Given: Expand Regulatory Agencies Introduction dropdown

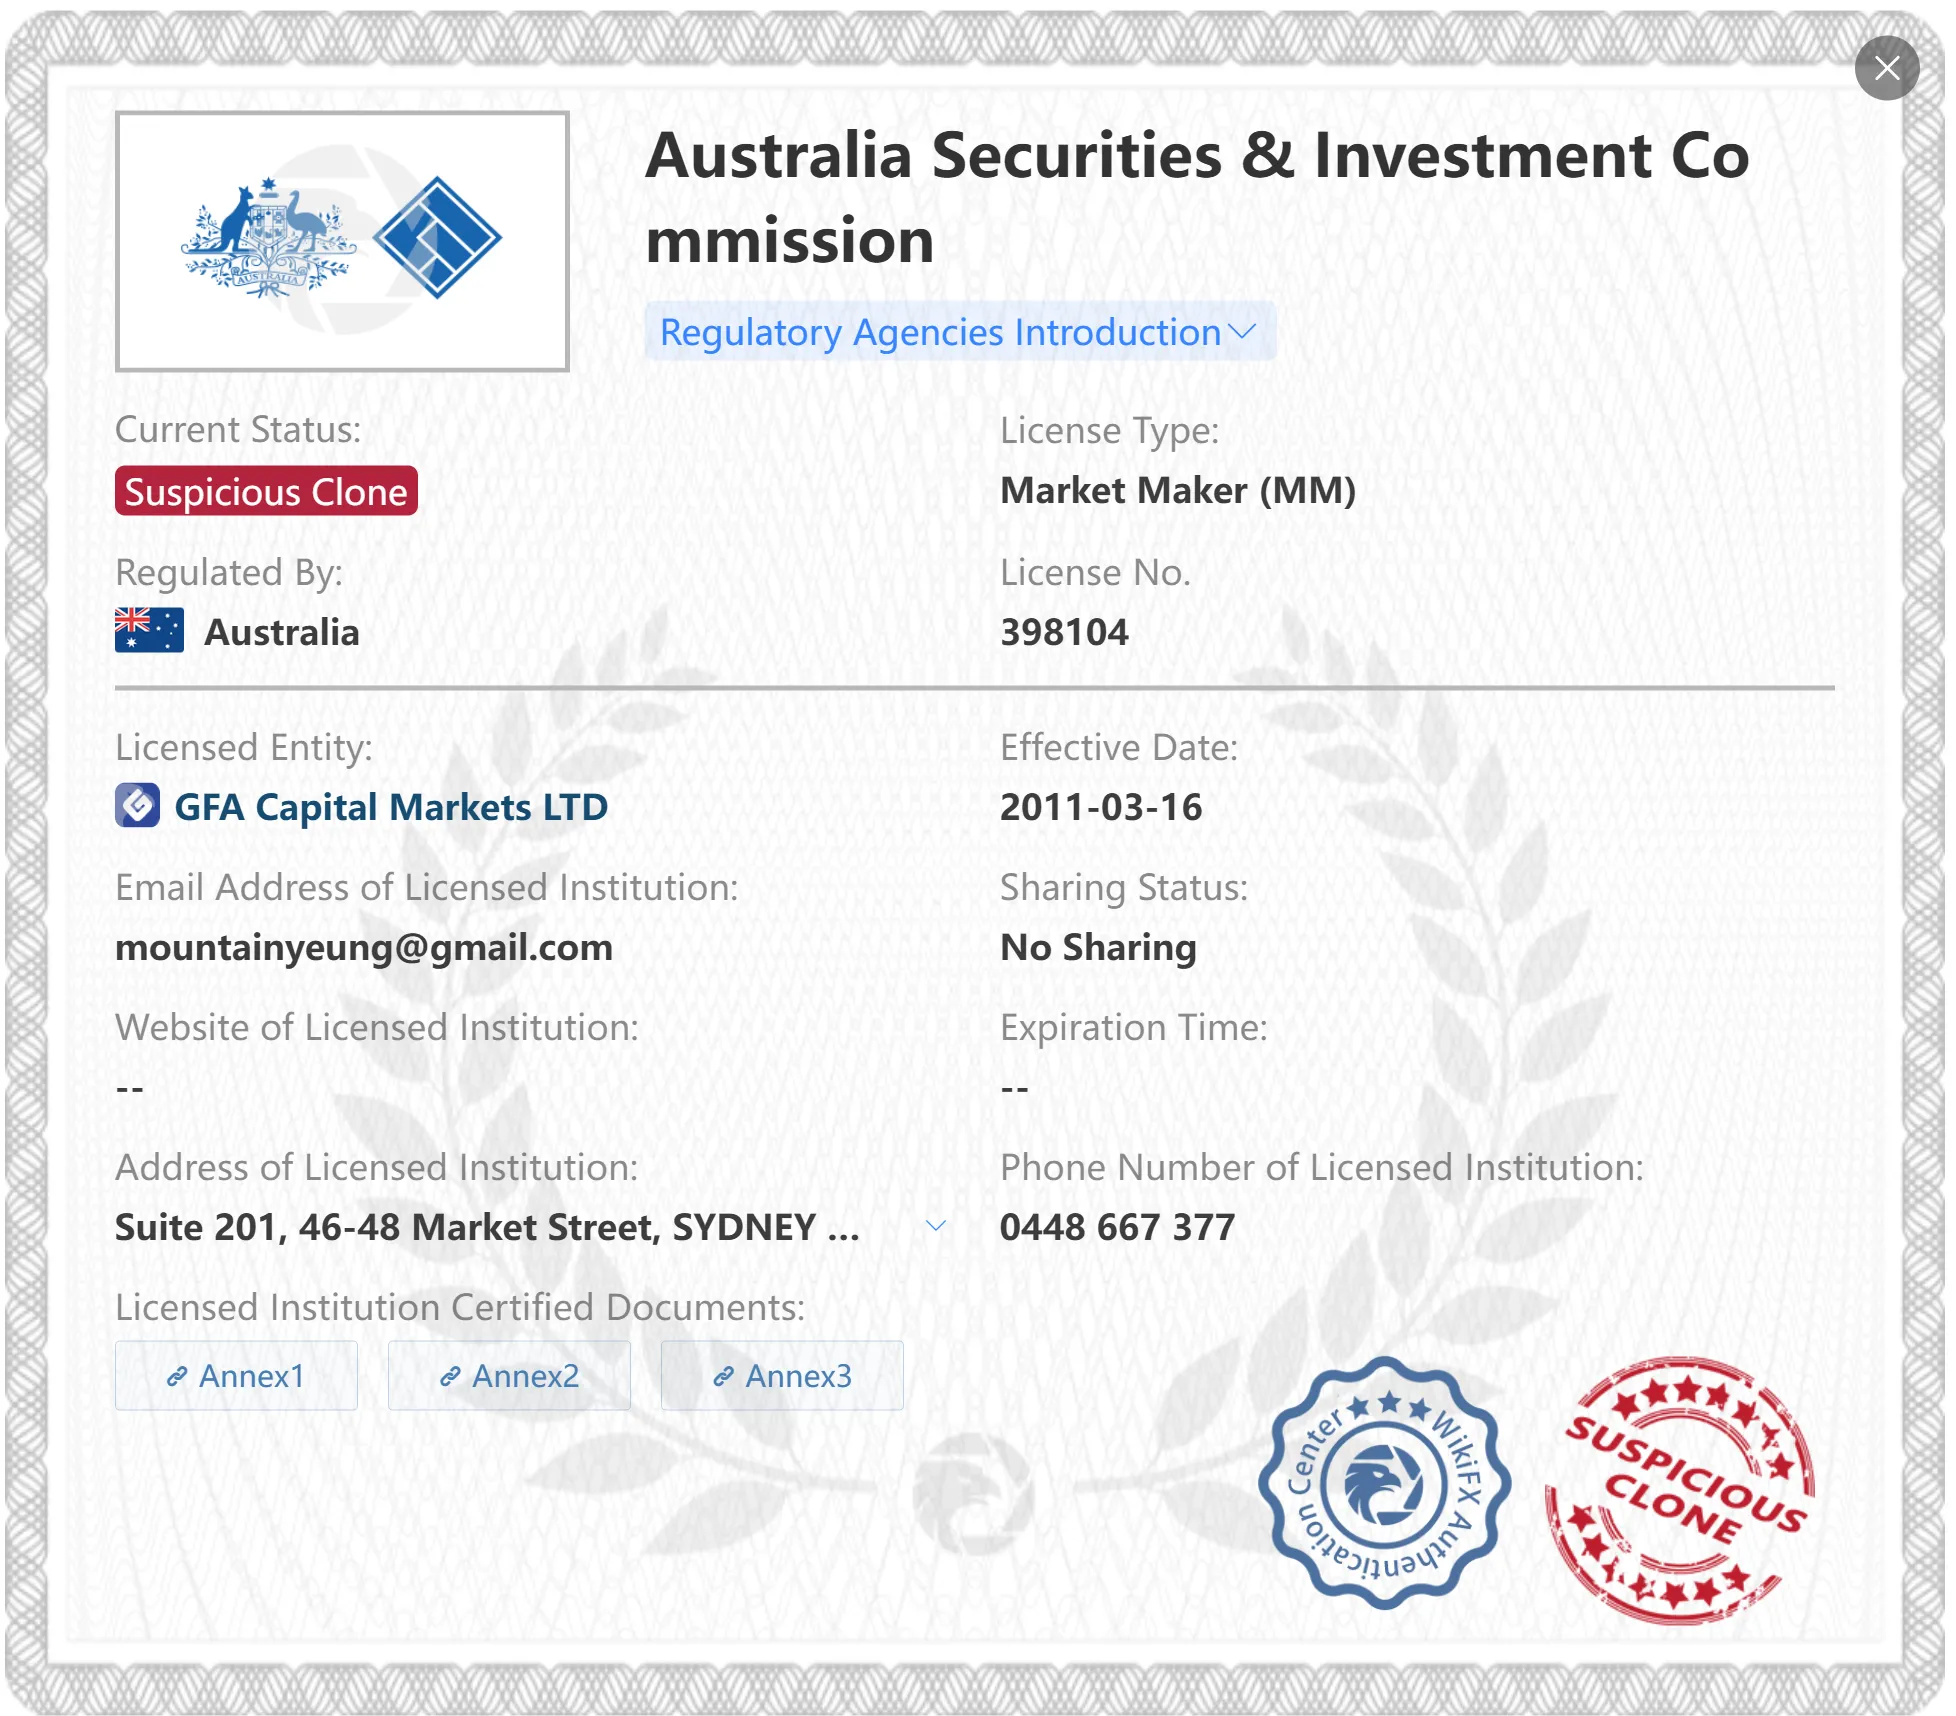Looking at the screenshot, I should click(x=959, y=332).
